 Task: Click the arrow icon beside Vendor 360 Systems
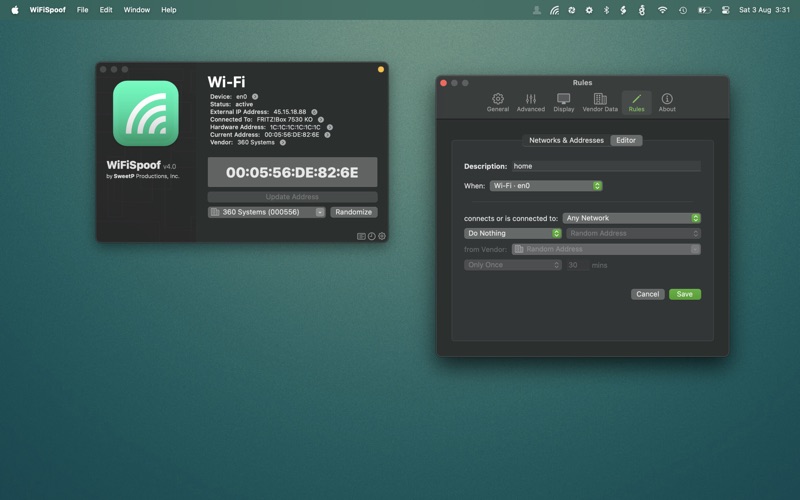pyautogui.click(x=283, y=142)
